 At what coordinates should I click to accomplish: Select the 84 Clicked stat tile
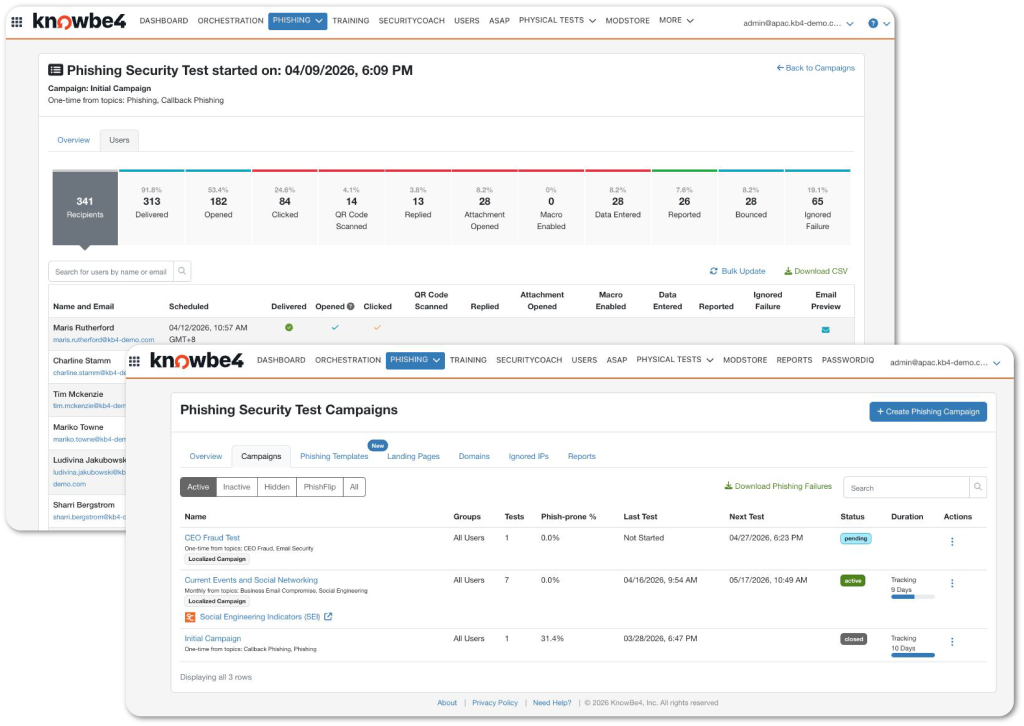click(x=285, y=208)
